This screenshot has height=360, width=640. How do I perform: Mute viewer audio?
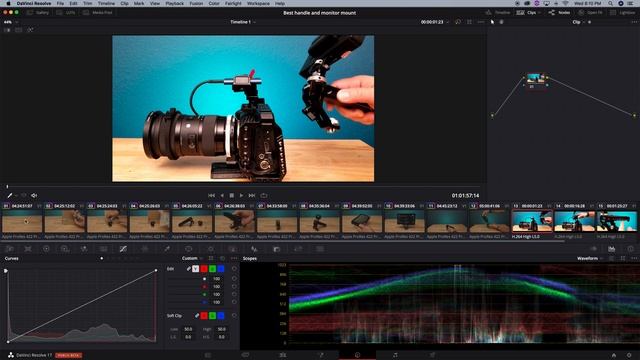pyautogui.click(x=34, y=196)
